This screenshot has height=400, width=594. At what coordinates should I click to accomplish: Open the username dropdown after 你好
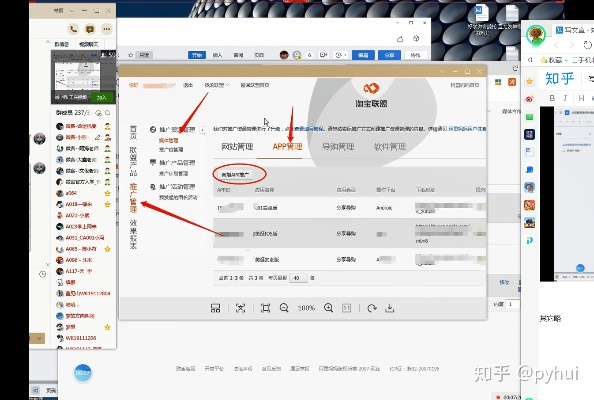(174, 85)
